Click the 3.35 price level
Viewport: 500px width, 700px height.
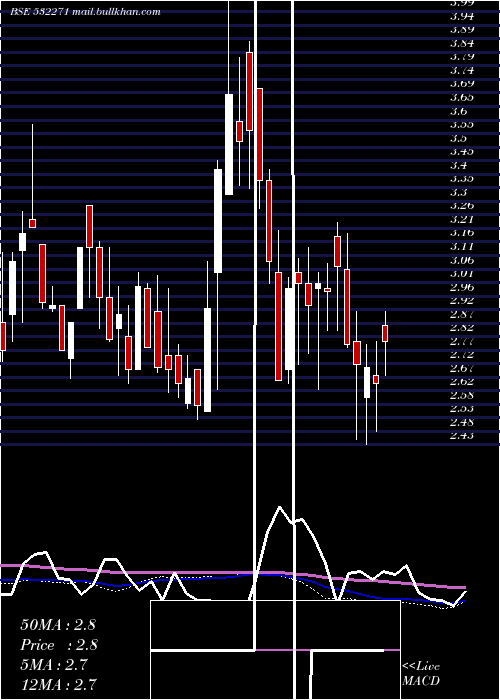click(x=462, y=179)
